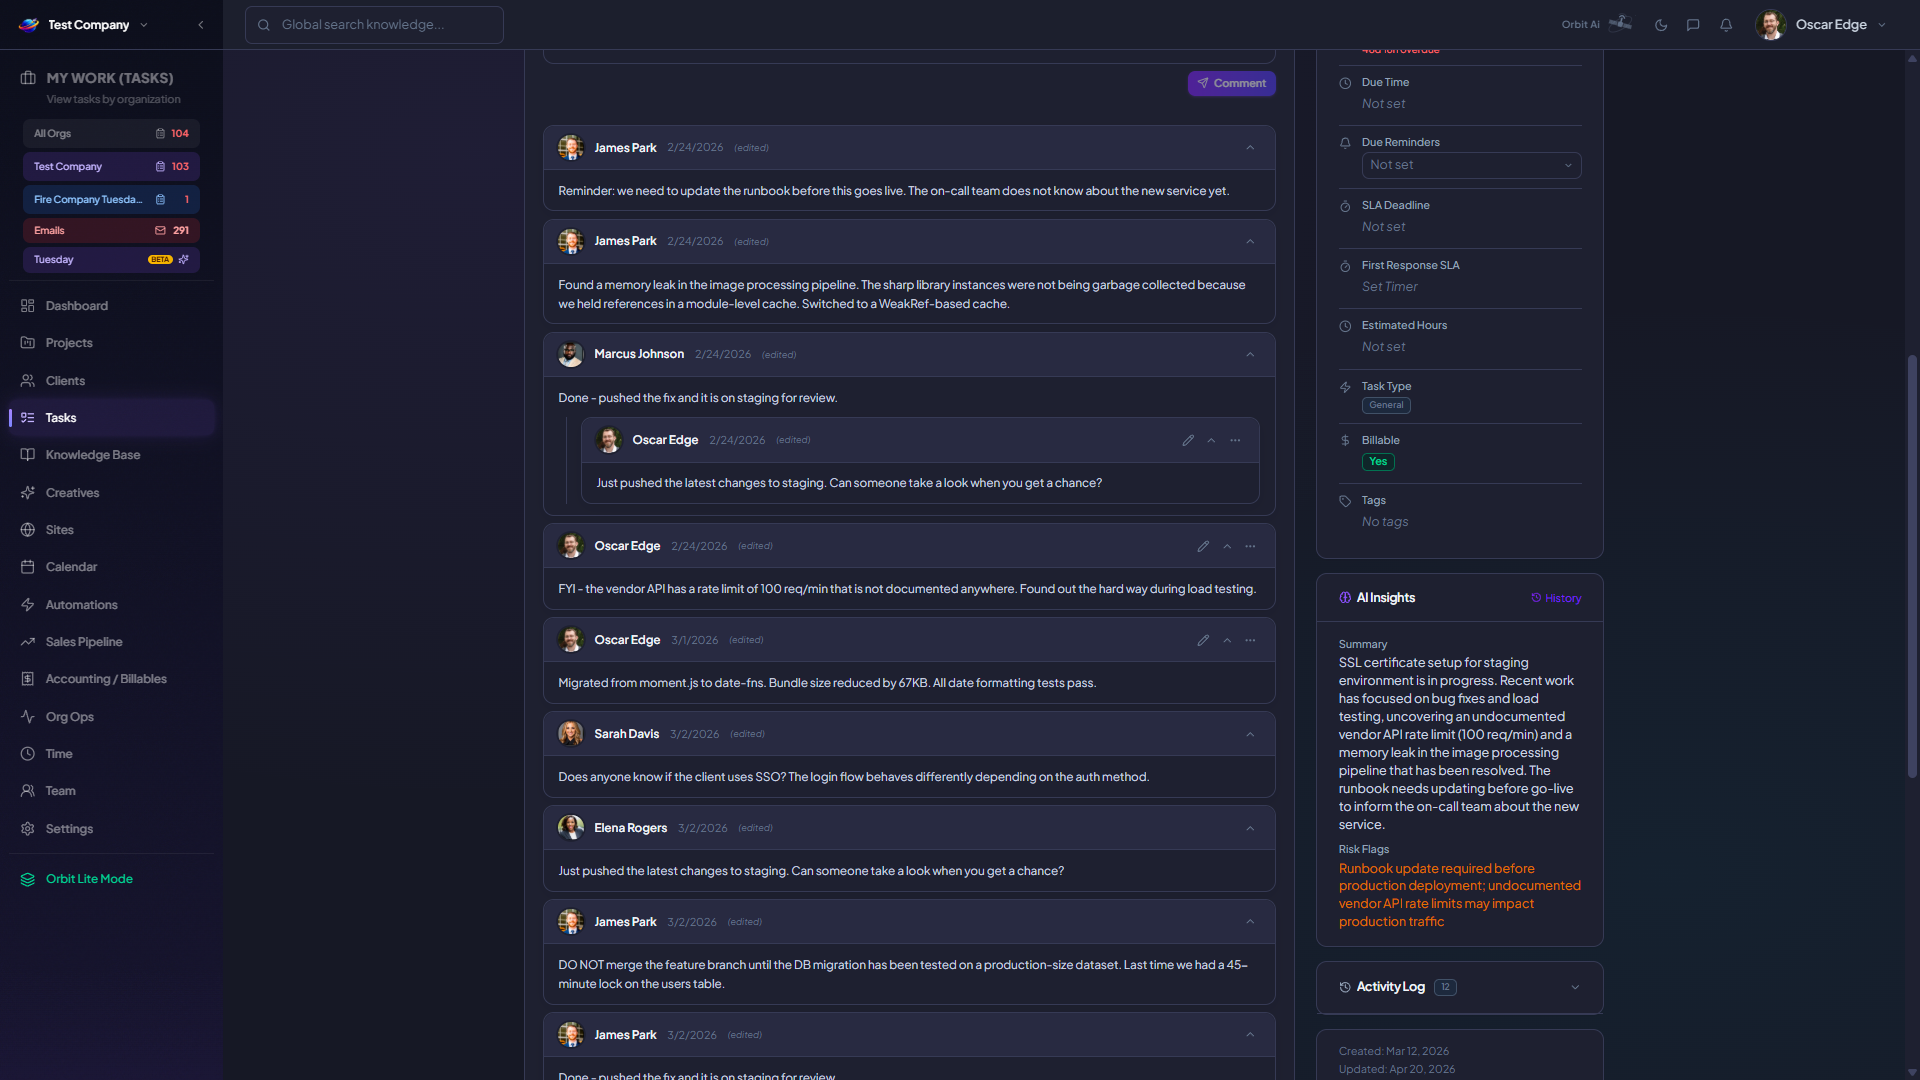Open Settings from sidebar

(111, 829)
